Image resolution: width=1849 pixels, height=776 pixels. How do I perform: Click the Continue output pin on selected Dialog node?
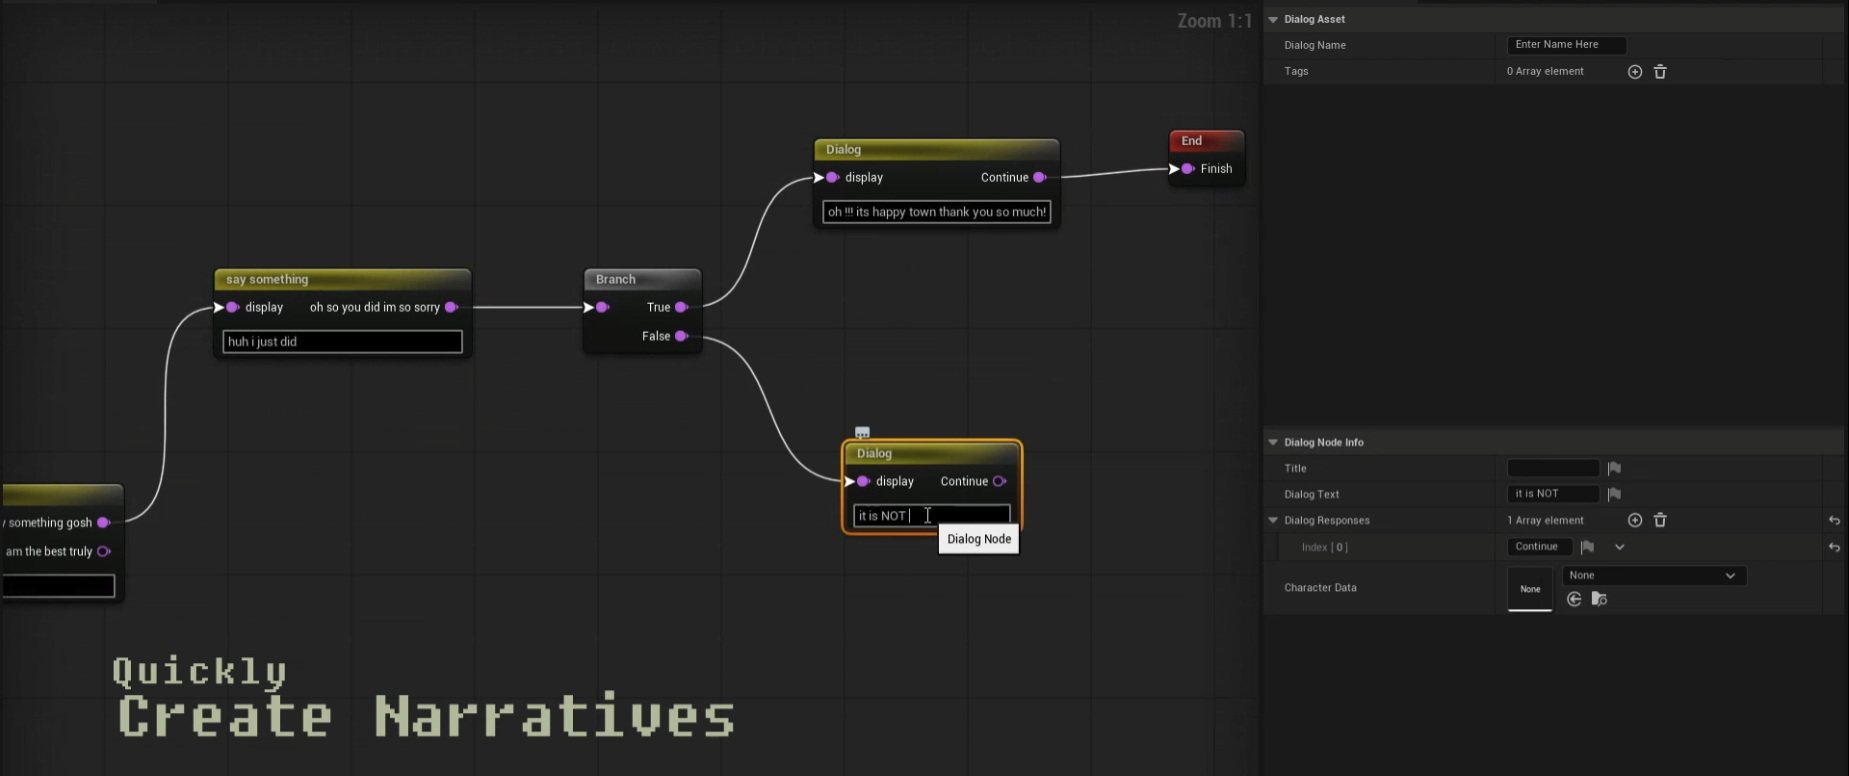999,481
